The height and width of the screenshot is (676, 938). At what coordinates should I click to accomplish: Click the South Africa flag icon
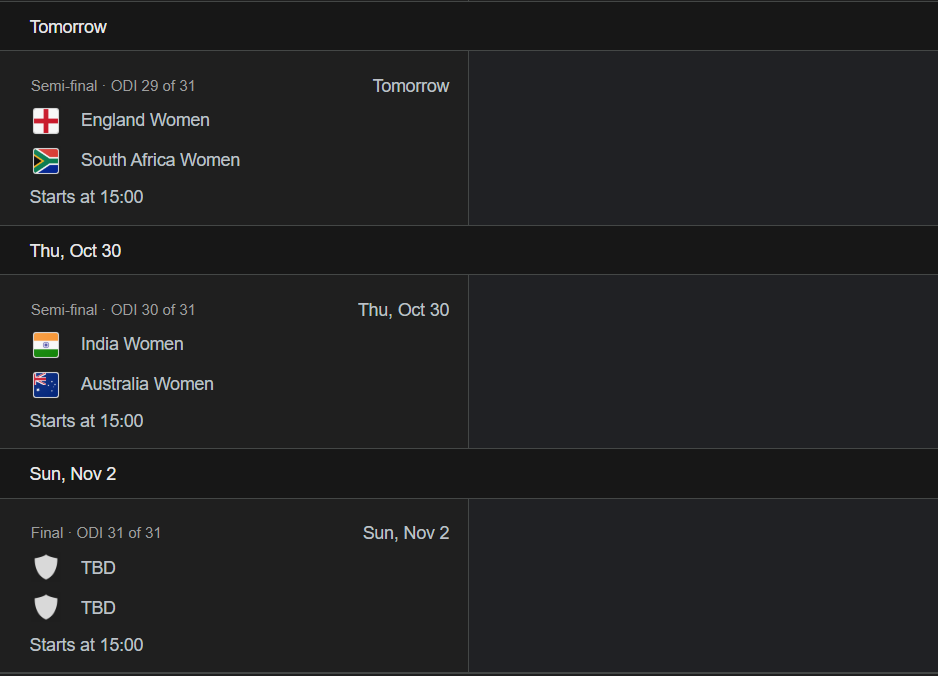click(46, 161)
